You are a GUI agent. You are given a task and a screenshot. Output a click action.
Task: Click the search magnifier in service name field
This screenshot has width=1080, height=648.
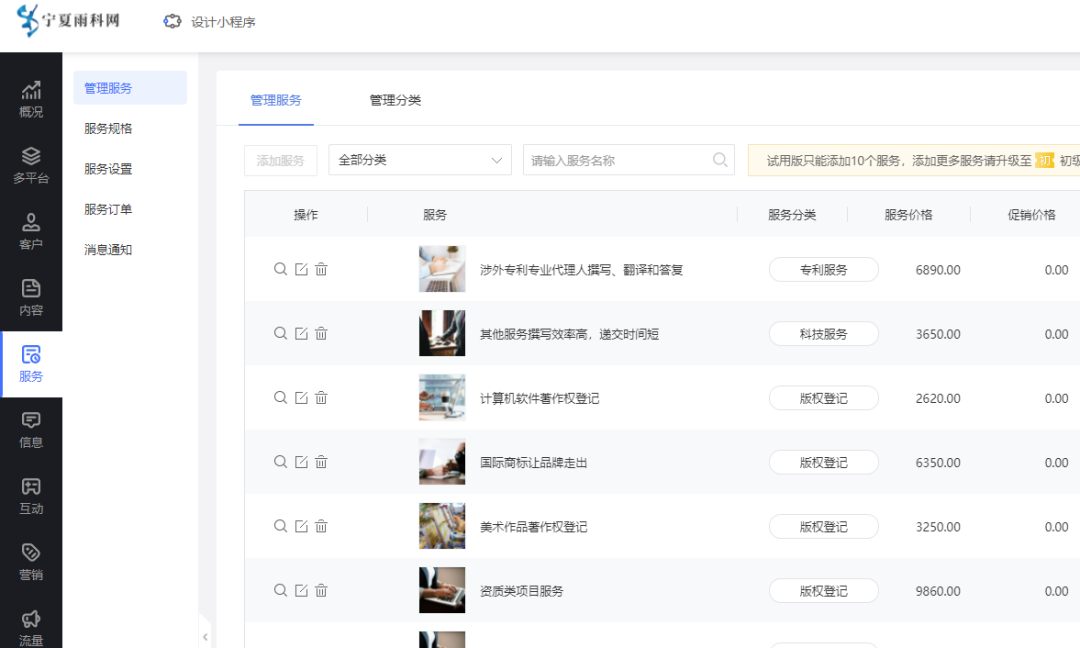coord(720,160)
